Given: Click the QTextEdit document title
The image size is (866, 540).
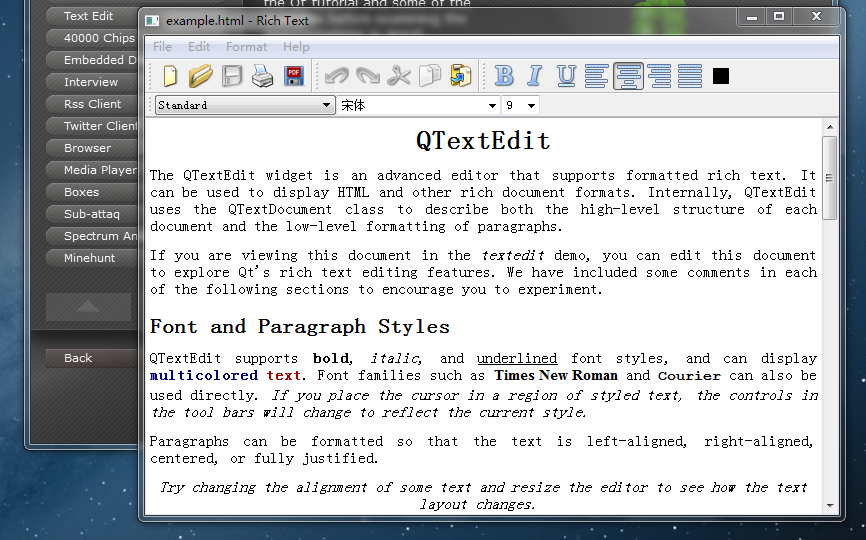Looking at the screenshot, I should point(483,141).
